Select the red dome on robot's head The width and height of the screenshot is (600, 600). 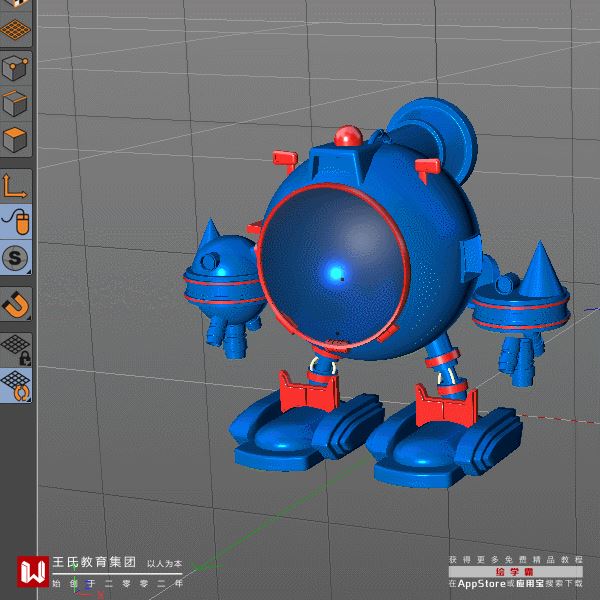click(x=348, y=136)
